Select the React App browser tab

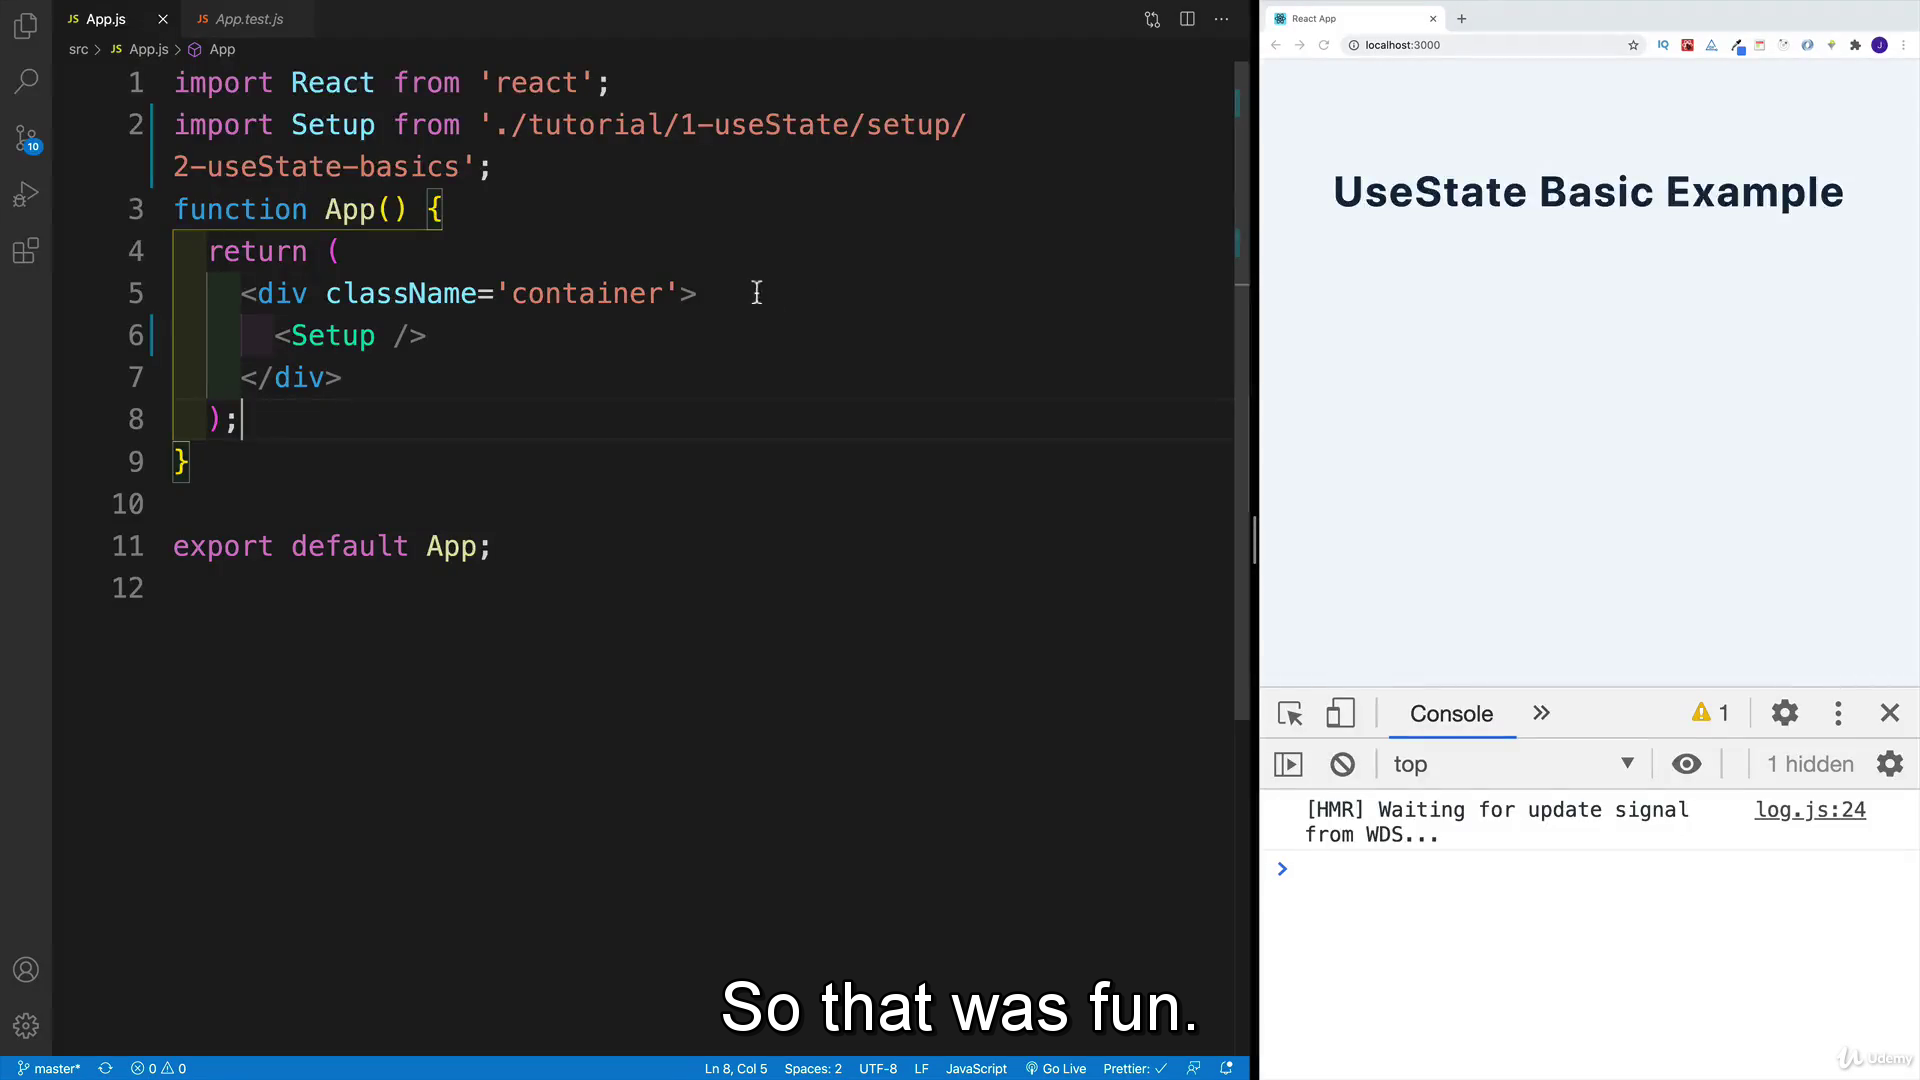tap(1354, 18)
